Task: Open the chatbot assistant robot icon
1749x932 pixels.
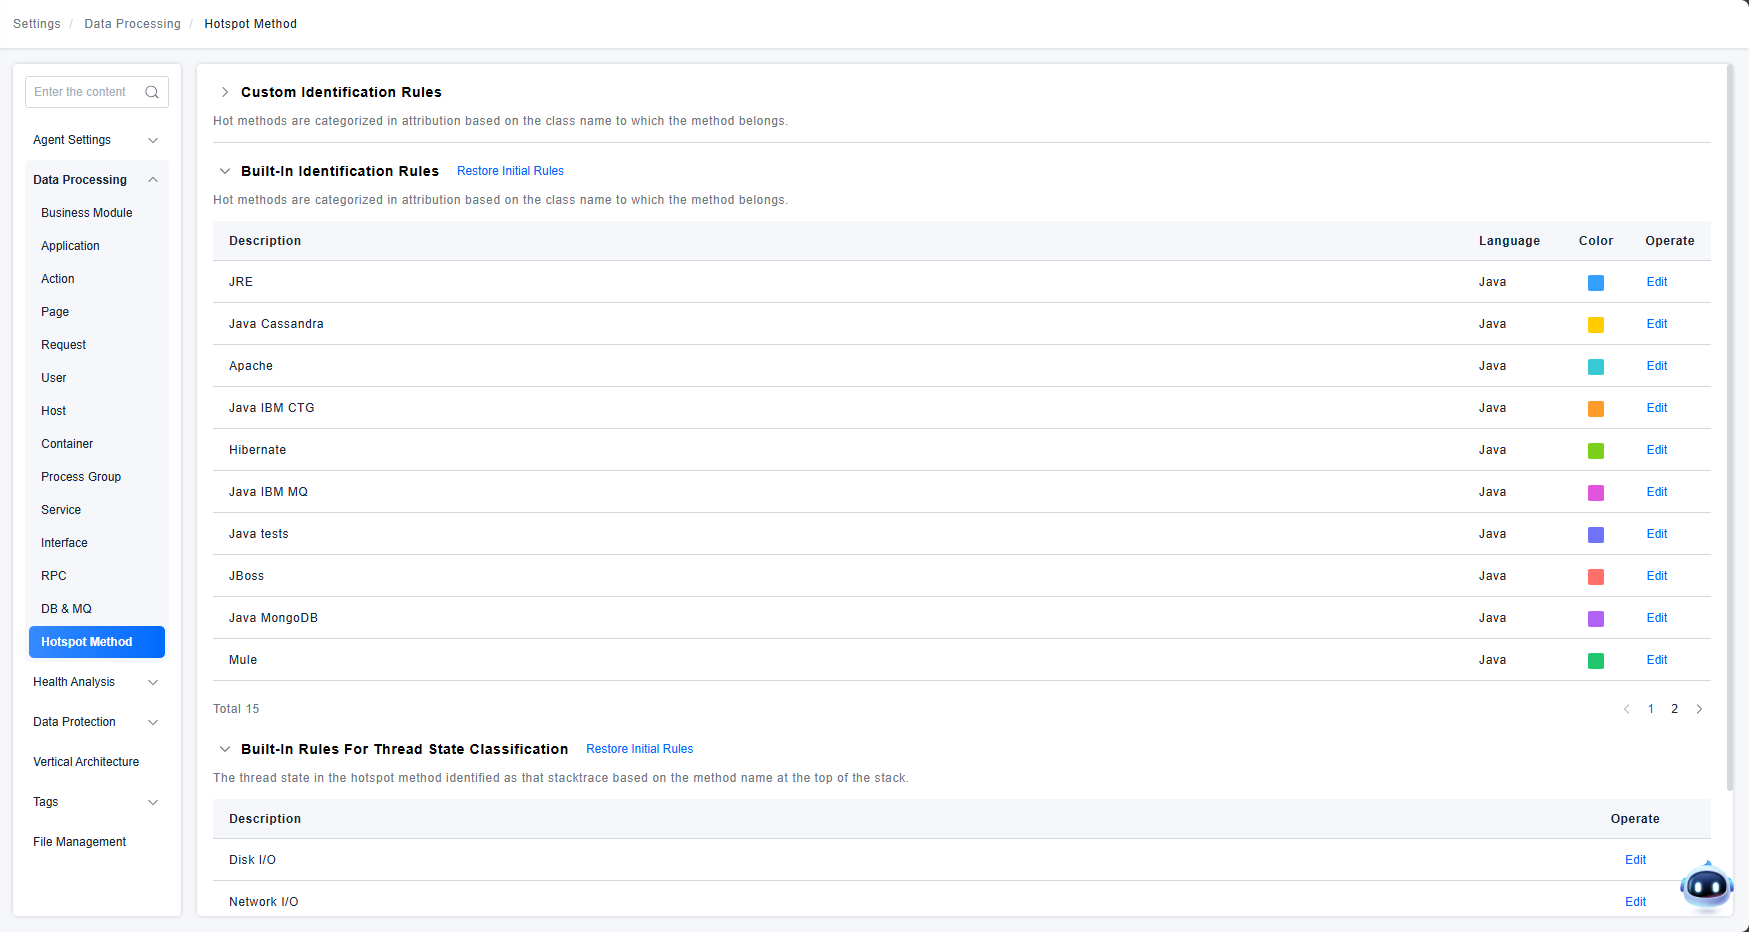Action: tap(1706, 886)
